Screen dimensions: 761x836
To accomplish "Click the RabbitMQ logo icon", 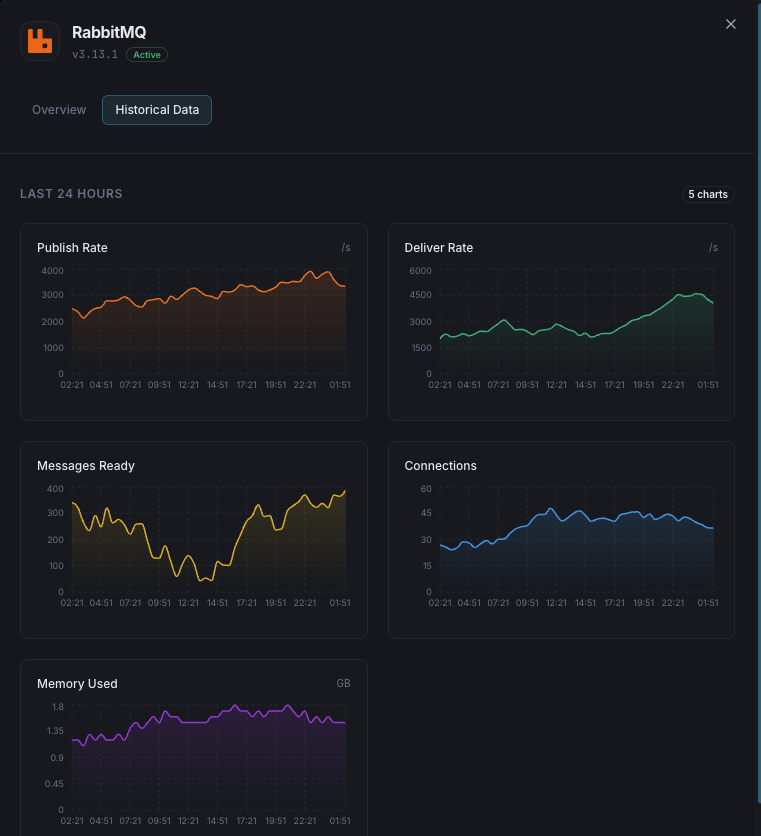I will pyautogui.click(x=40, y=41).
